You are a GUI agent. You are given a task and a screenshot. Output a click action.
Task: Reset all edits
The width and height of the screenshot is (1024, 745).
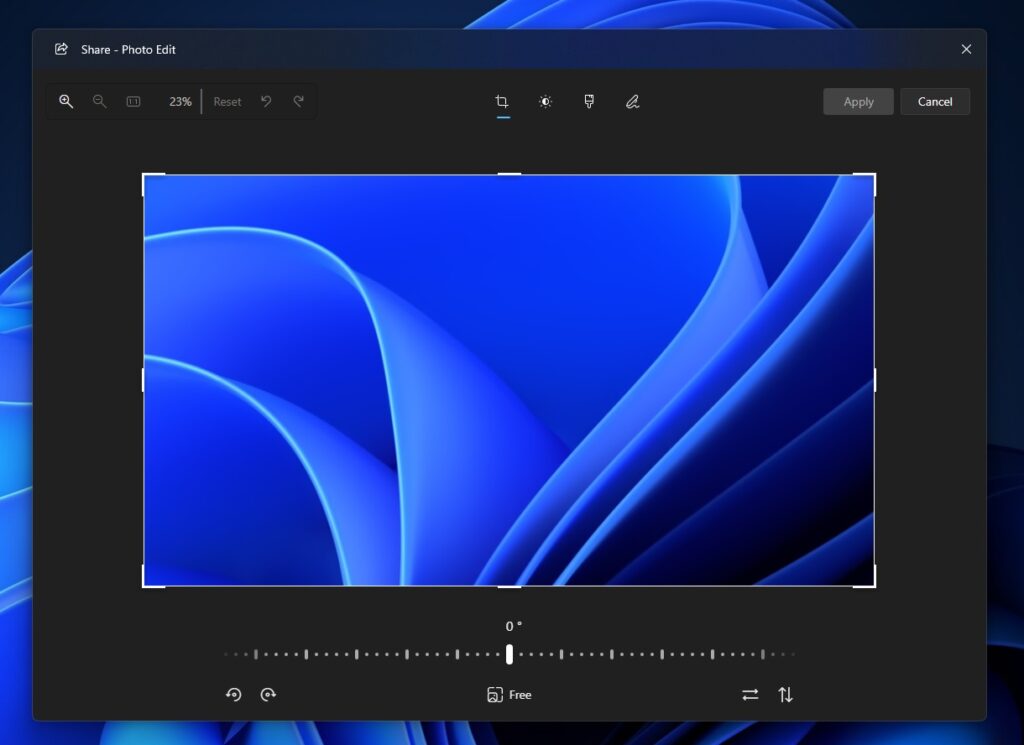227,101
